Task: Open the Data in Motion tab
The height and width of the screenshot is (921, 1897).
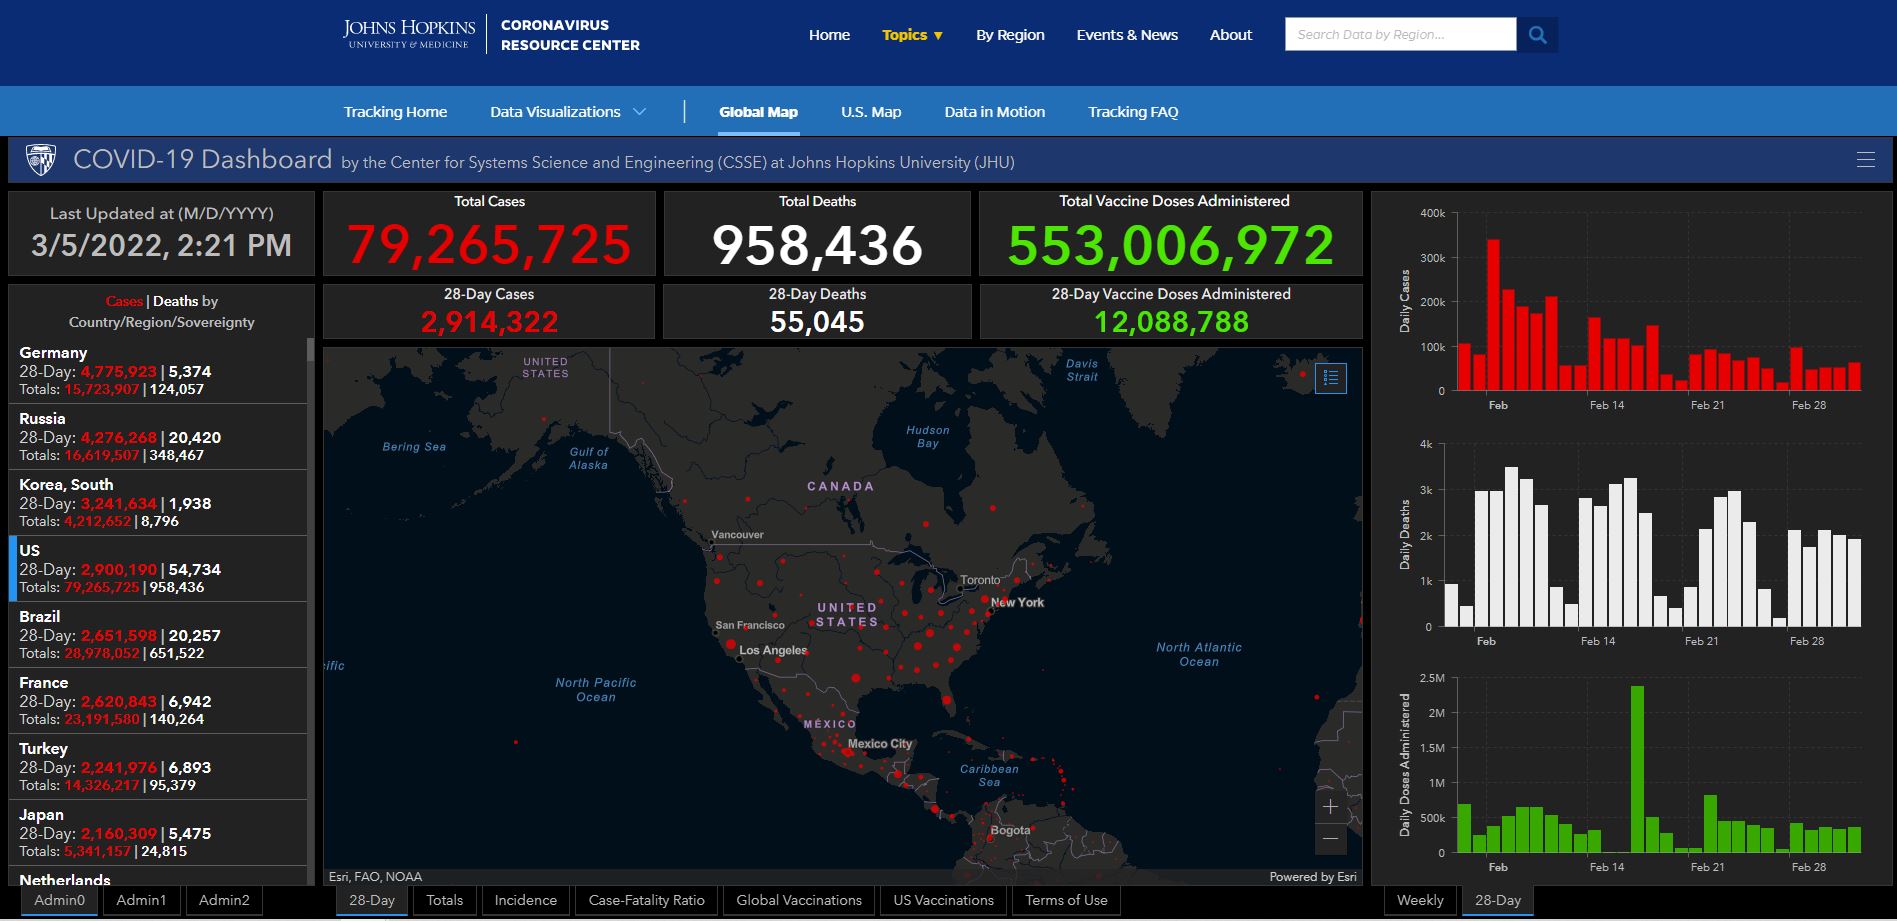Action: (994, 112)
